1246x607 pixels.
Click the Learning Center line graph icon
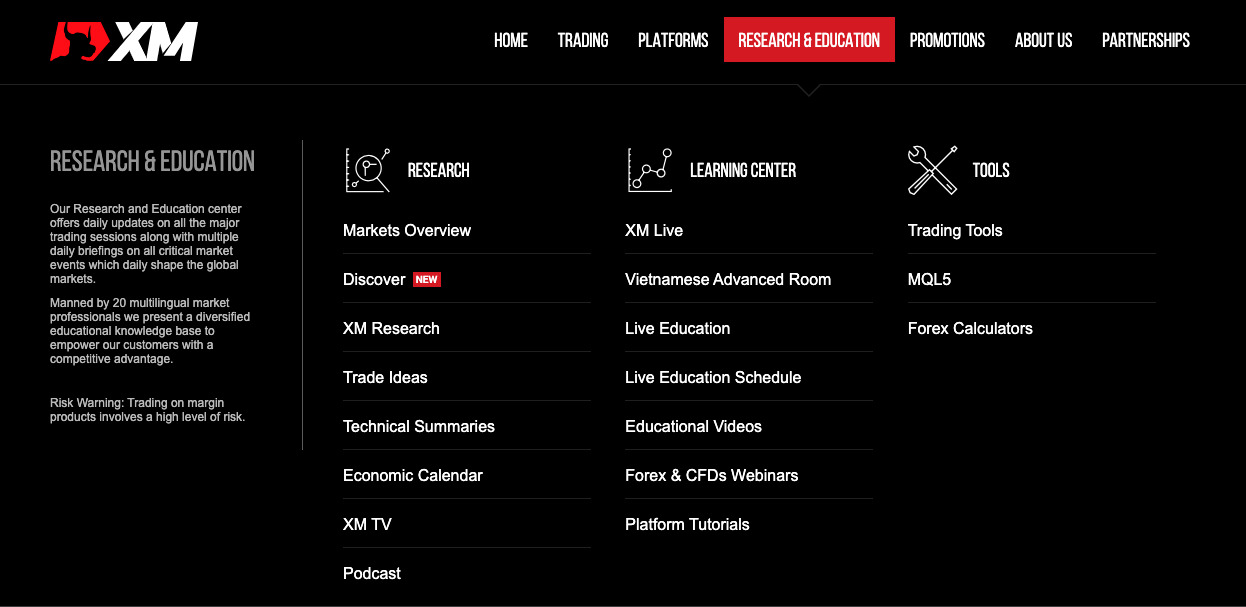tap(650, 170)
